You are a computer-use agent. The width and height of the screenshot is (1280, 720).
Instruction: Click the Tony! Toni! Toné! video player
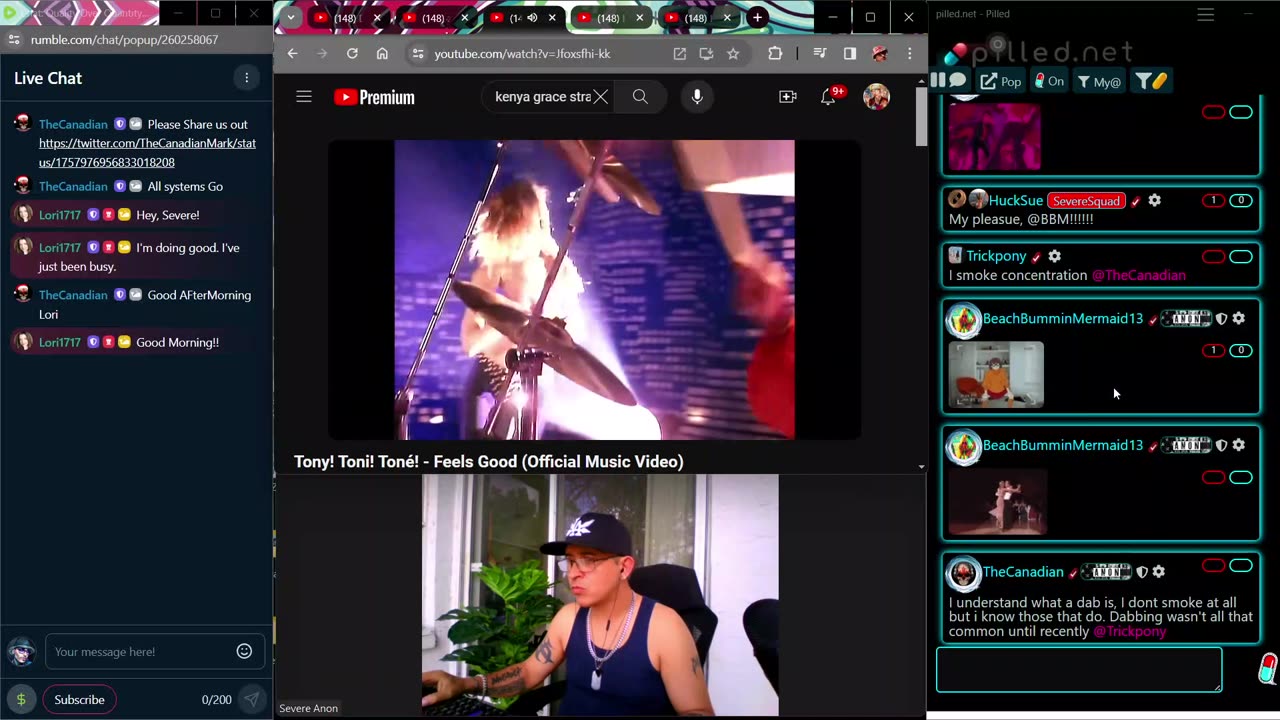click(594, 290)
